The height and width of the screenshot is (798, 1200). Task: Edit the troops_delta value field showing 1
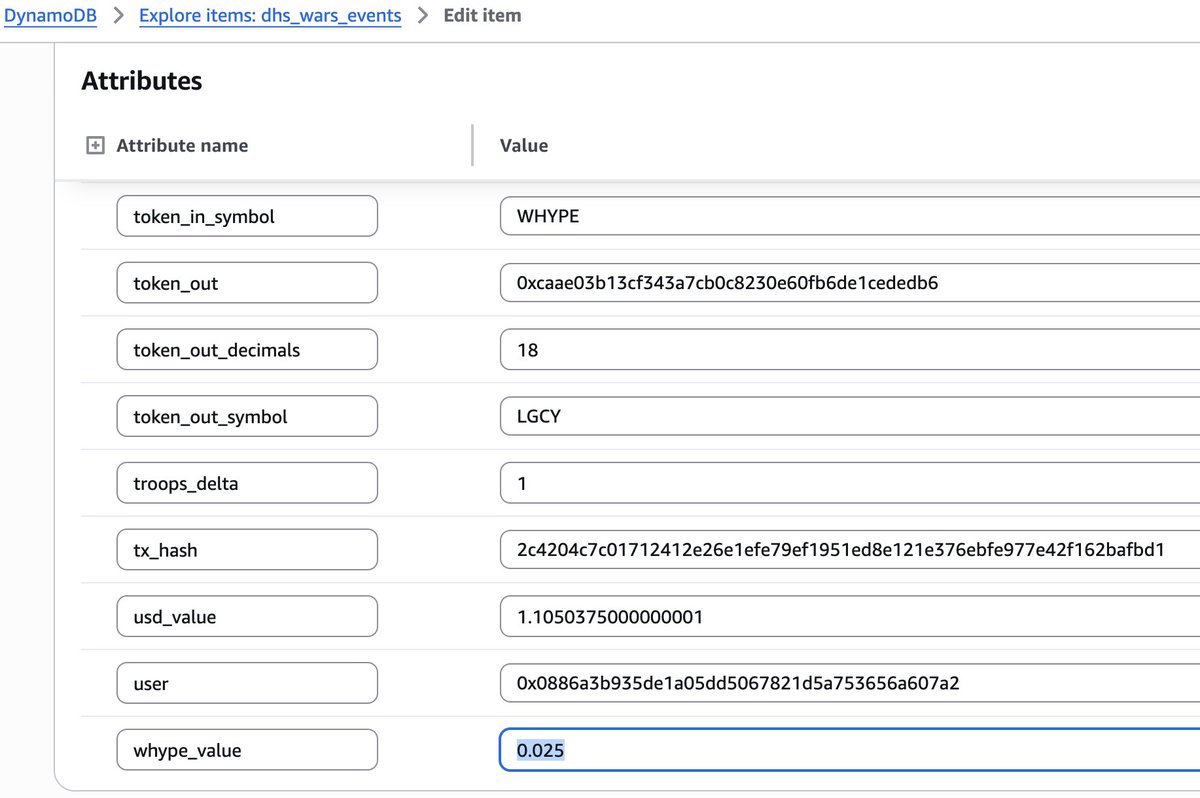coord(850,483)
